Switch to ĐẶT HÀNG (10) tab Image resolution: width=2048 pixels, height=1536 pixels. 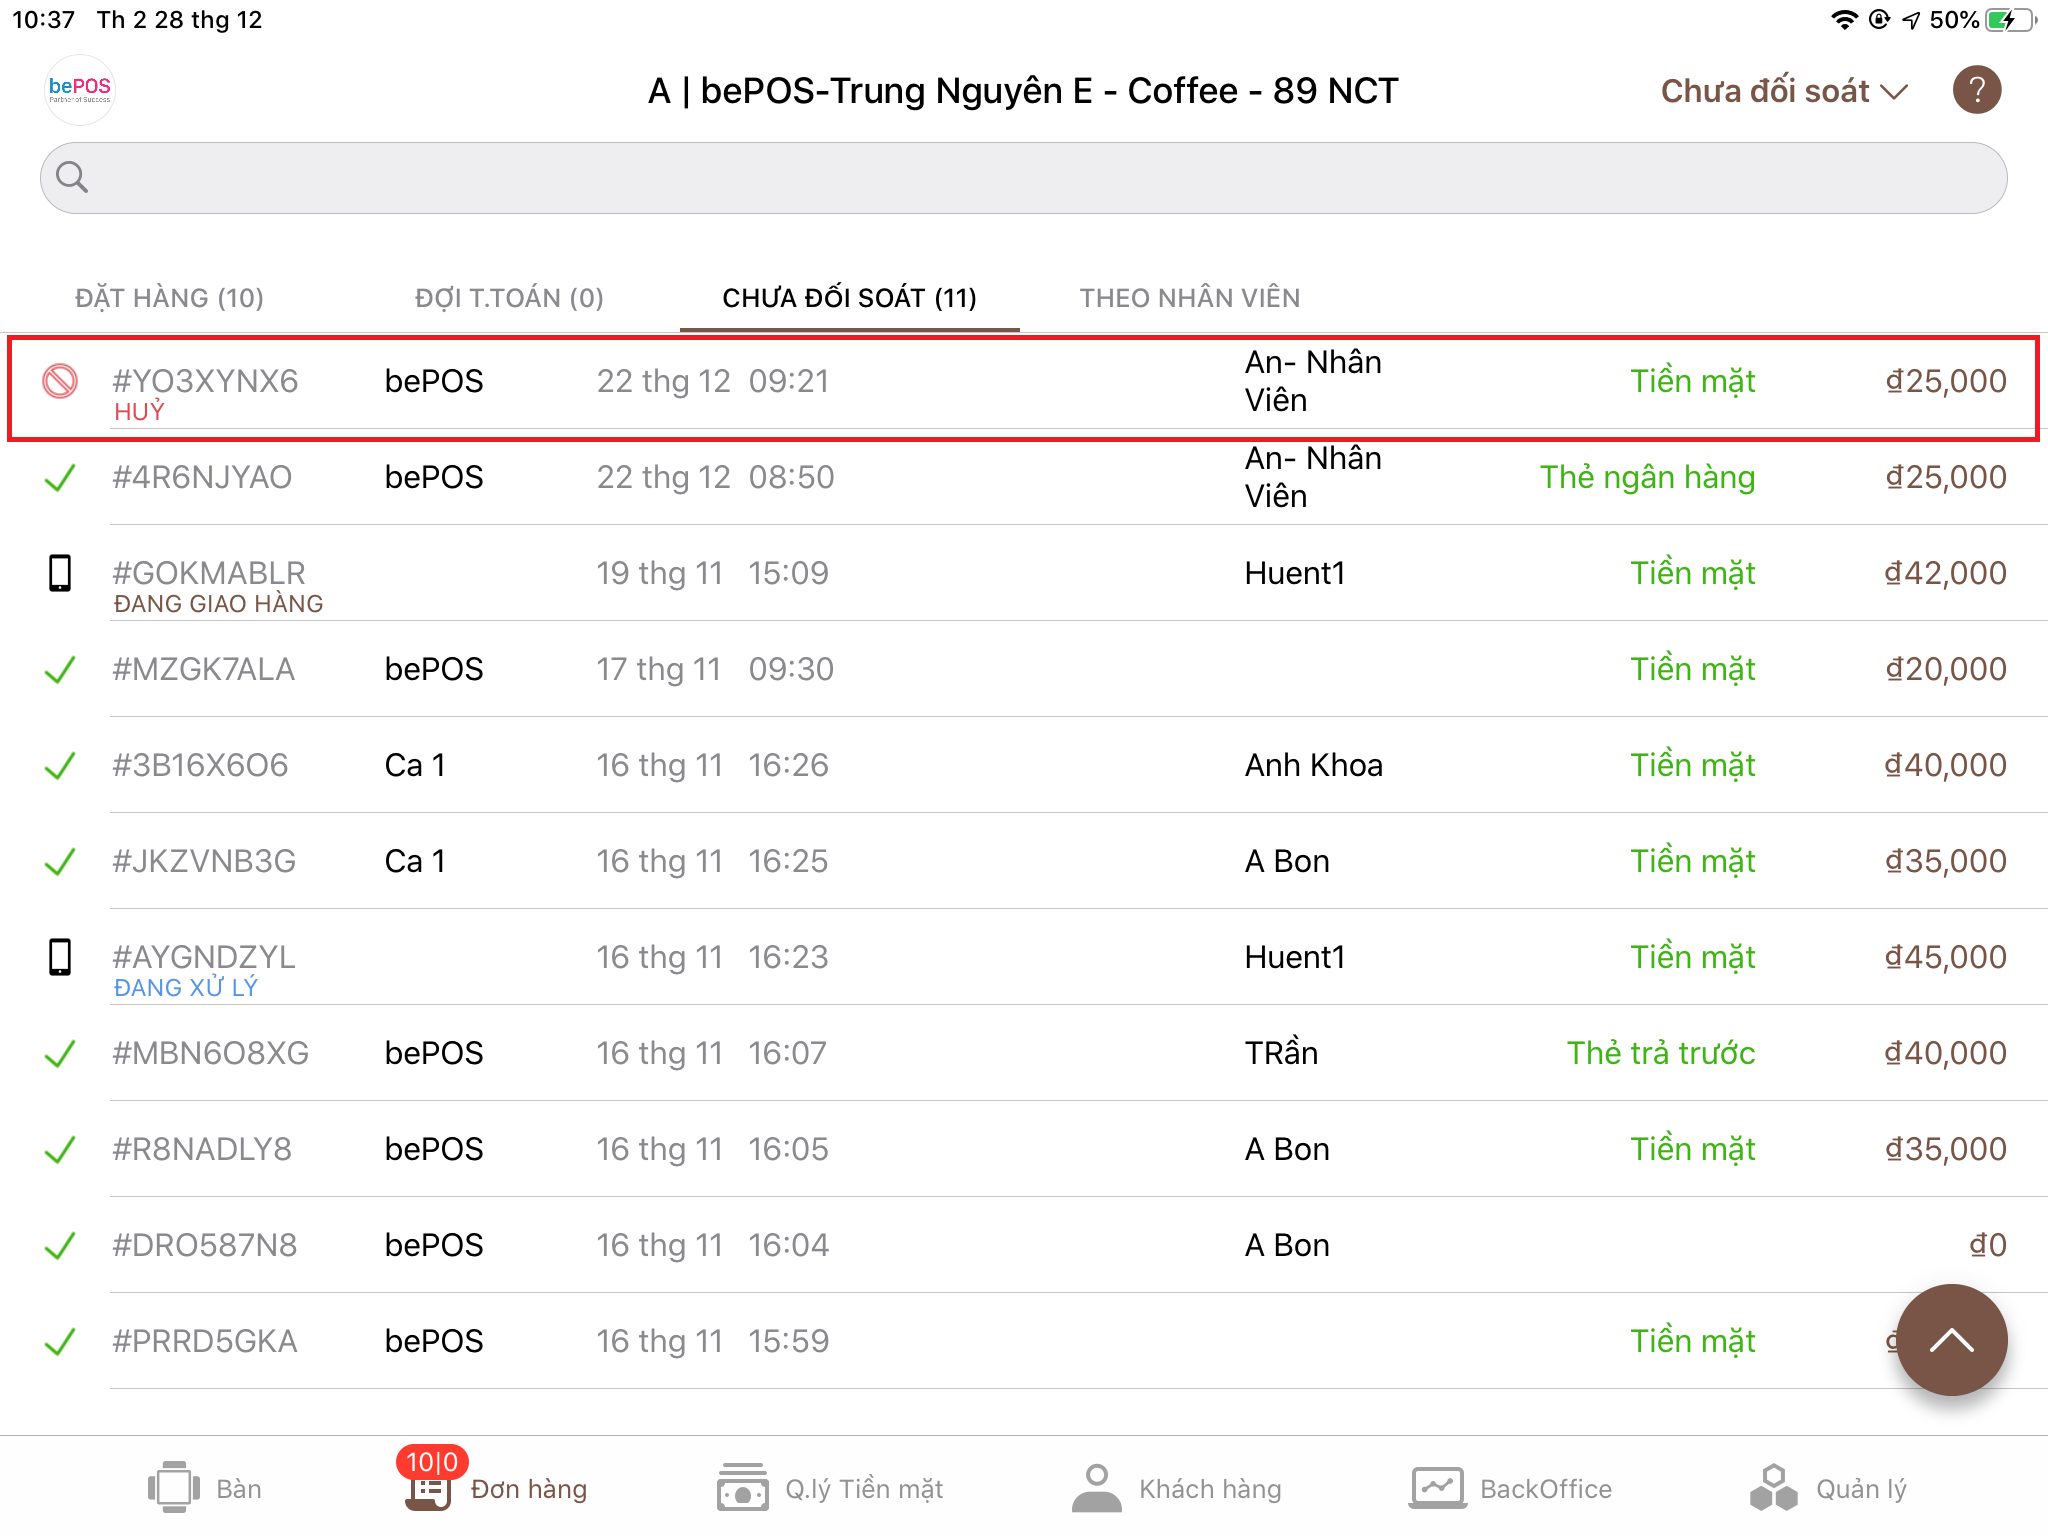pyautogui.click(x=169, y=298)
